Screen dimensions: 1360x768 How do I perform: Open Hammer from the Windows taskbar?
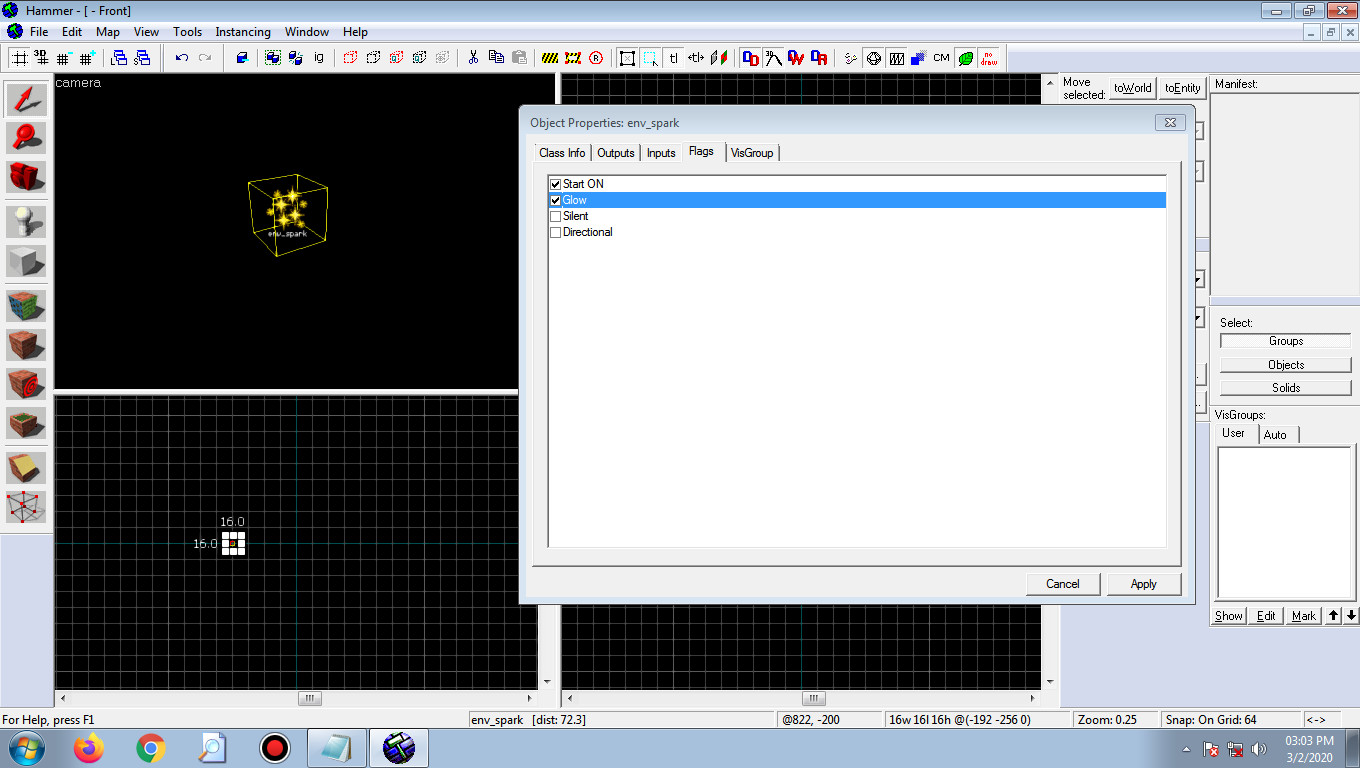click(399, 747)
